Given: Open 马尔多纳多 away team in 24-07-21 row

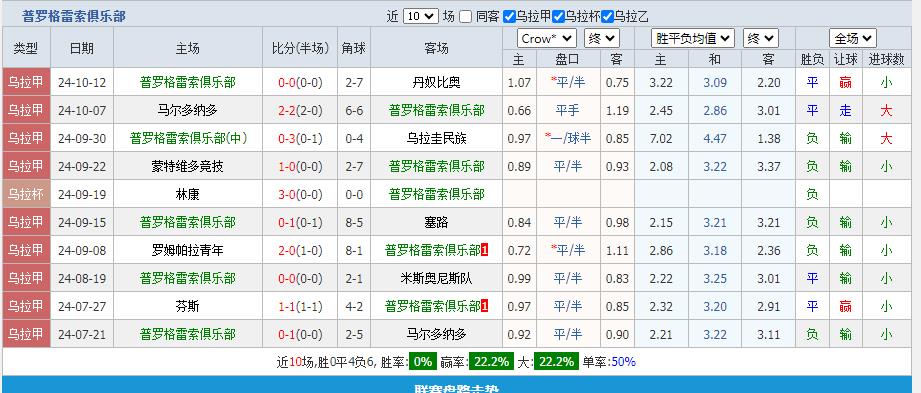Looking at the screenshot, I should (x=436, y=334).
